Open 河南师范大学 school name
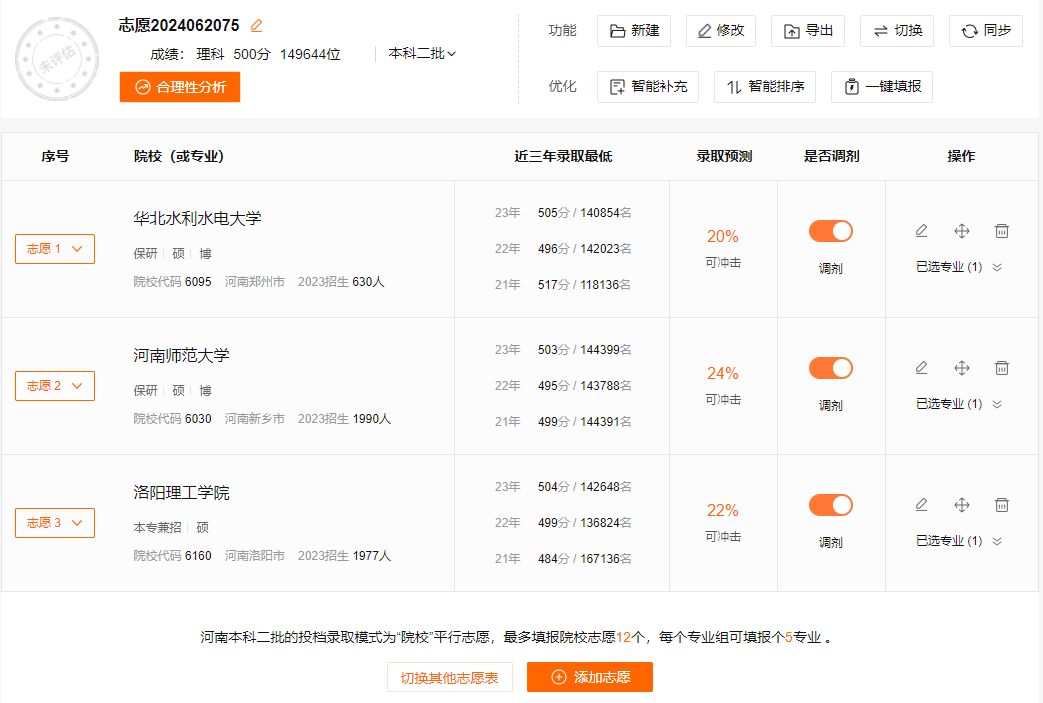 click(182, 355)
